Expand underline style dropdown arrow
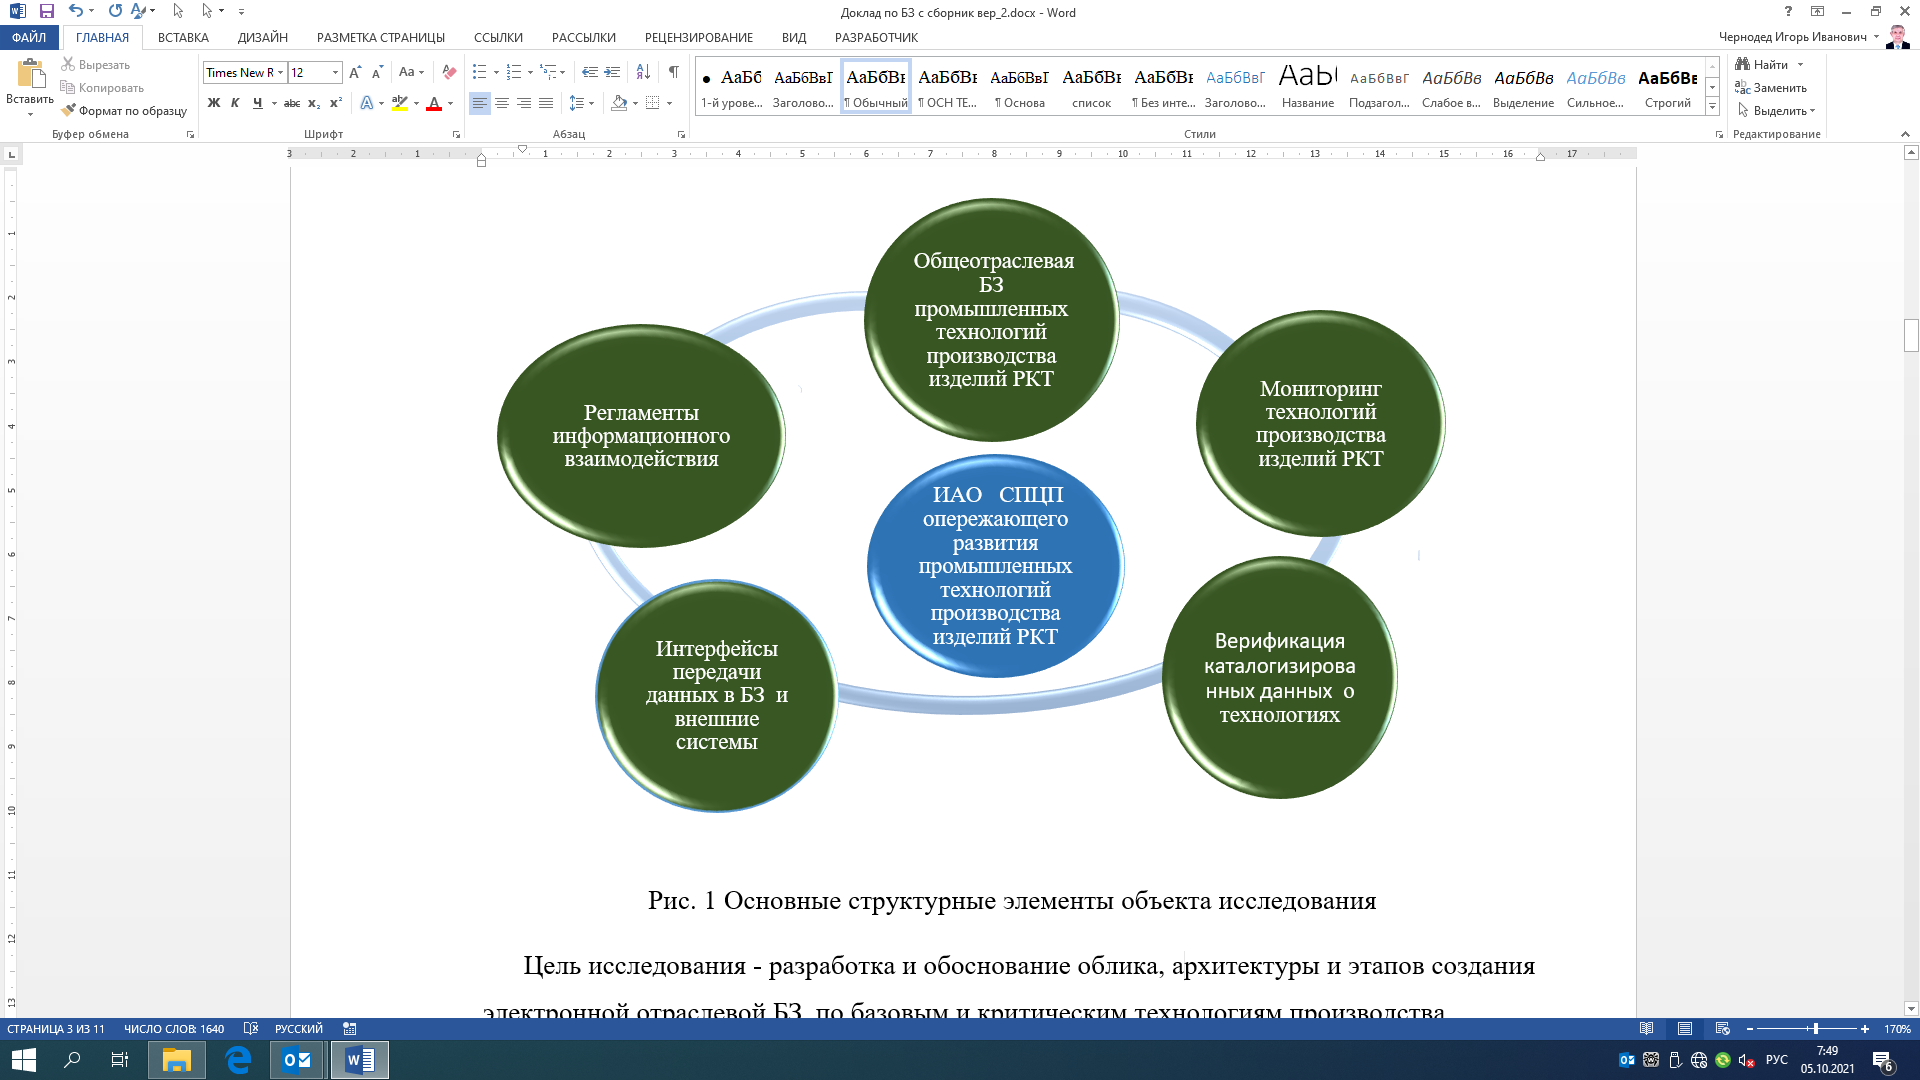Image resolution: width=1920 pixels, height=1080 pixels. coord(274,103)
